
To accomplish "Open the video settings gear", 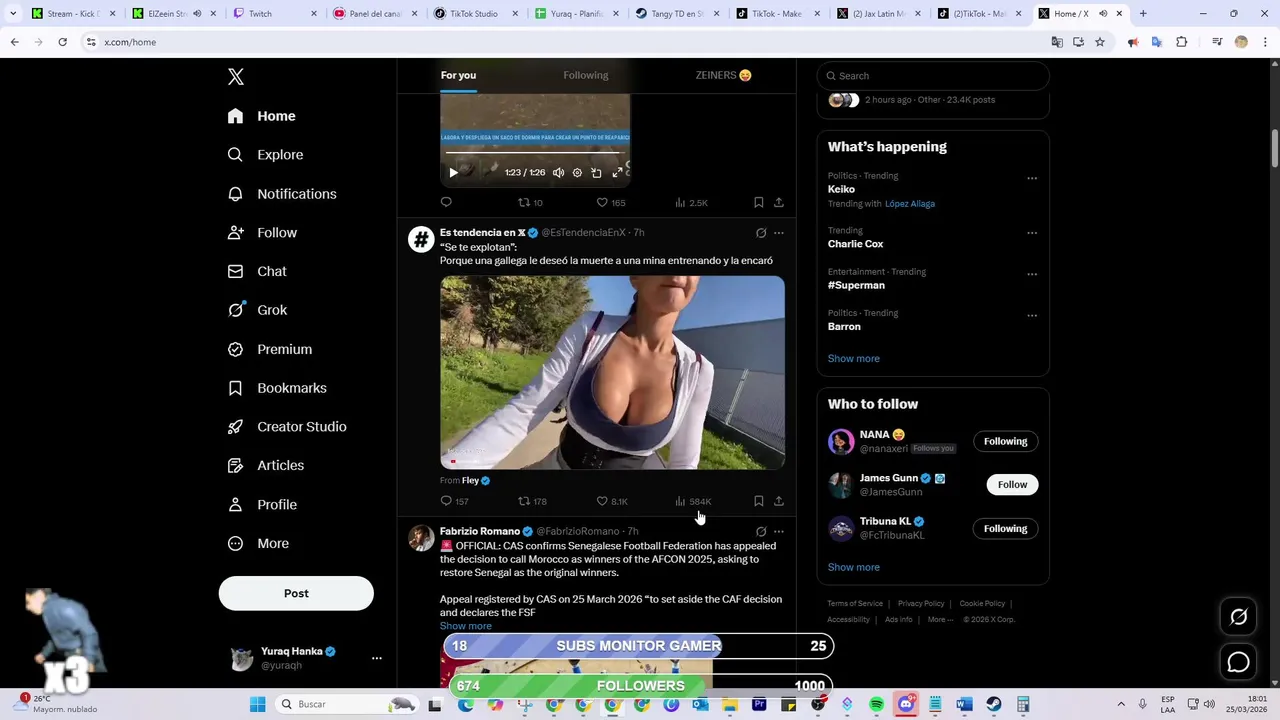I will 577,173.
